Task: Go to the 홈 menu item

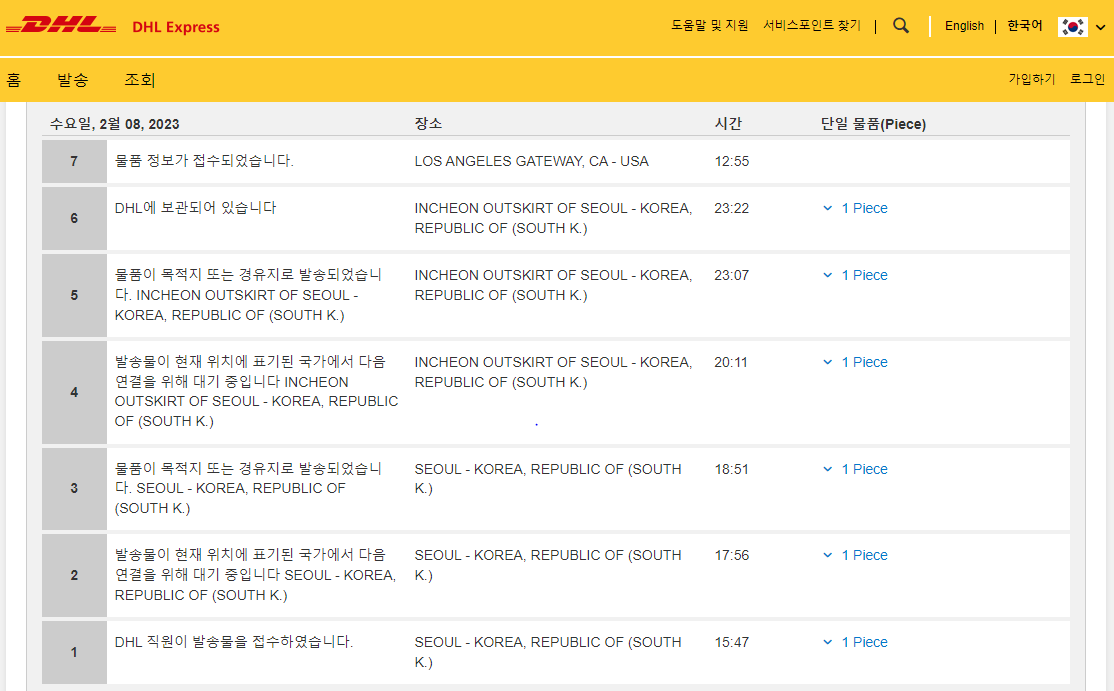Action: 14,80
